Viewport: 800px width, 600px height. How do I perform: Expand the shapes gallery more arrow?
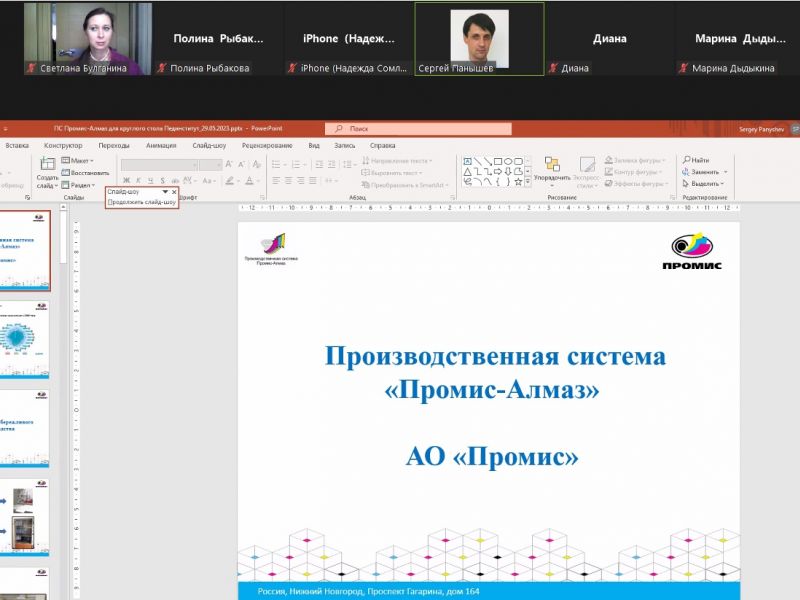529,183
